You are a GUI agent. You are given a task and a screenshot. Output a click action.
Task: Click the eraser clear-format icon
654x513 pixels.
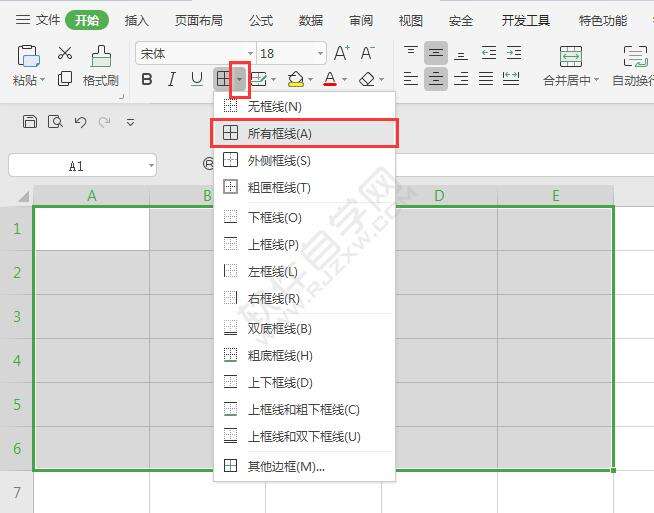(x=367, y=79)
